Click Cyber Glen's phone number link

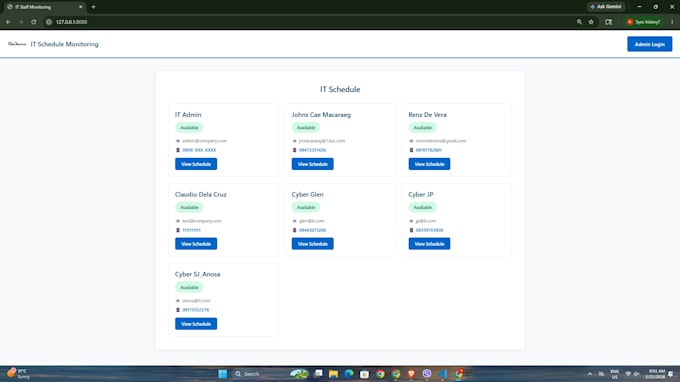tap(312, 230)
